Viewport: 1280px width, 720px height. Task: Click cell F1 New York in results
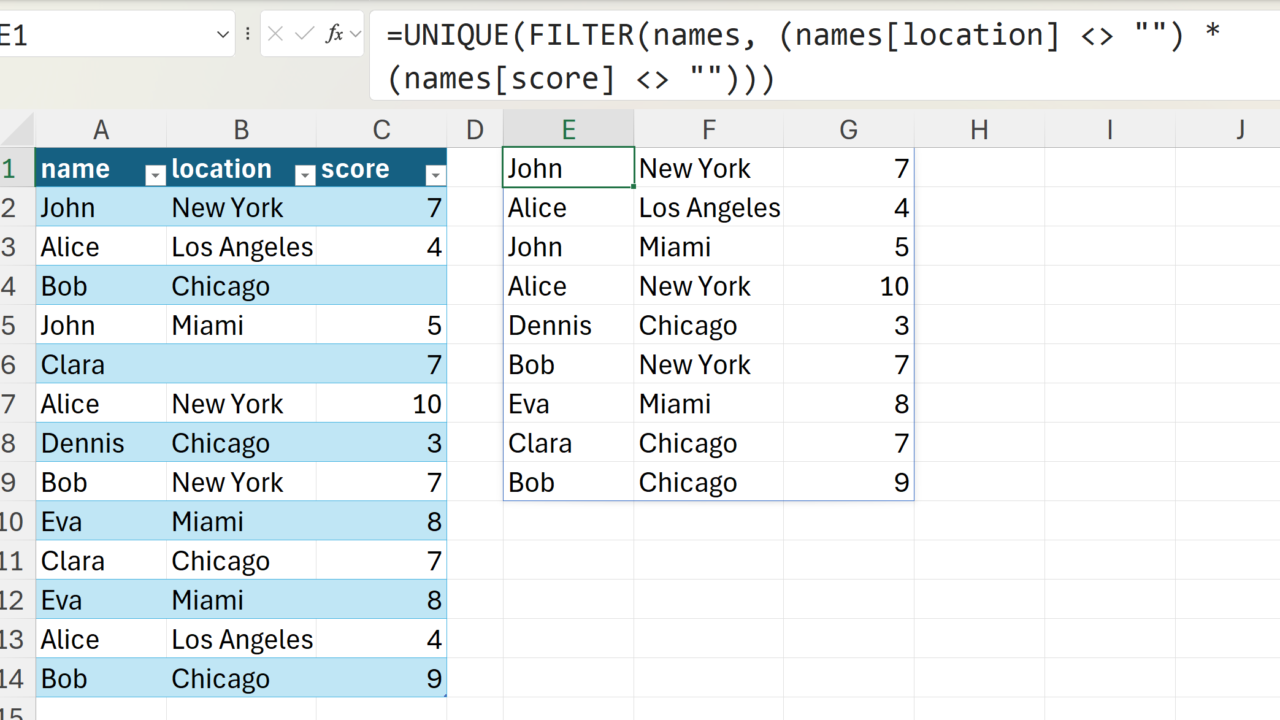tap(708, 168)
